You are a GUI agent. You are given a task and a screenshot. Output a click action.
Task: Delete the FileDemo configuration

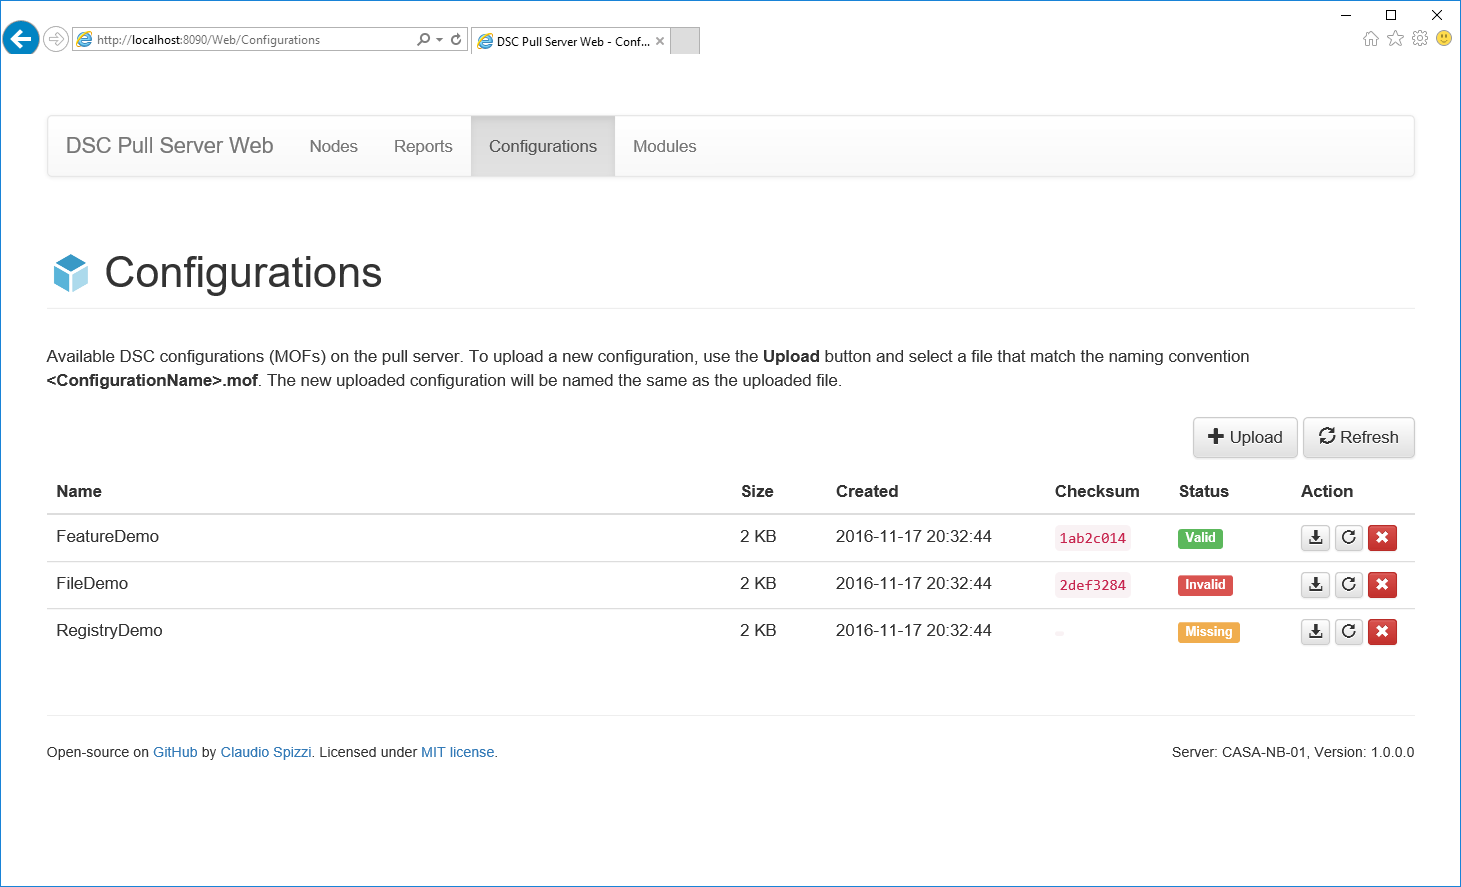(1382, 585)
